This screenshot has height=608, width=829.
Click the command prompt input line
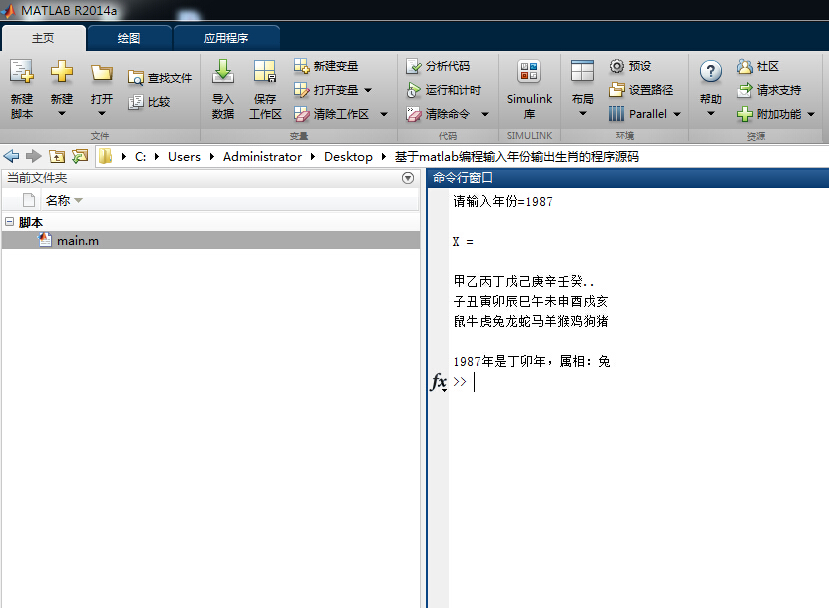640,382
